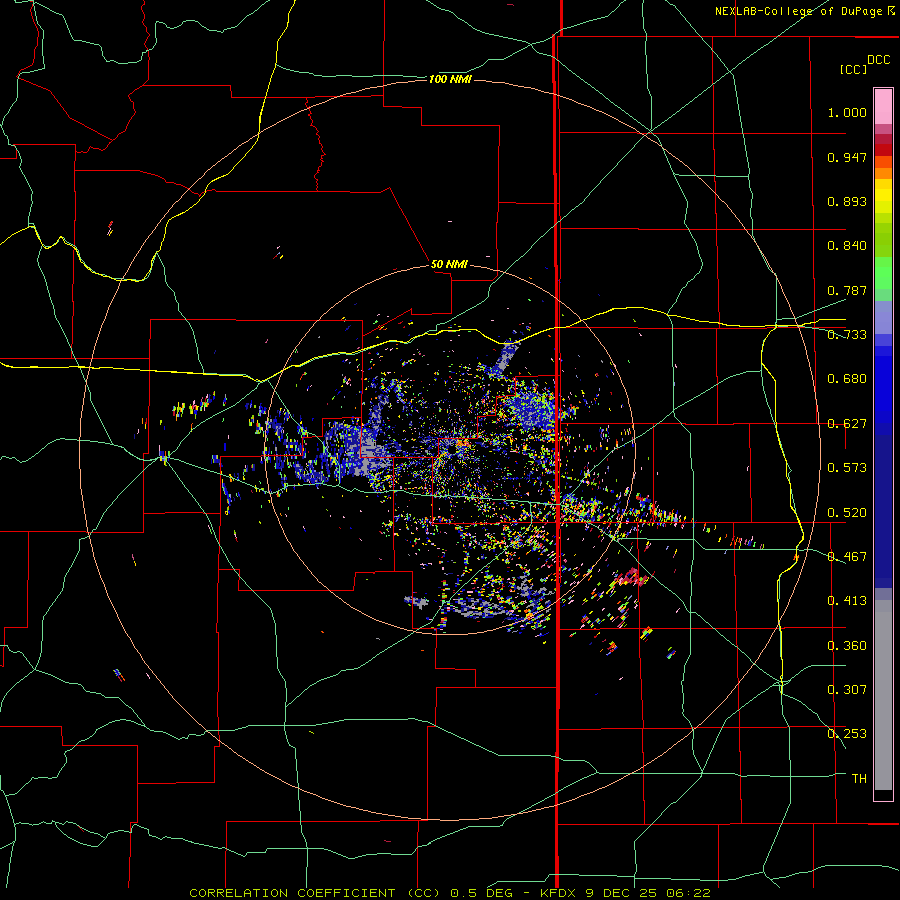Select the 0.787 legend value
Viewport: 900px width, 900px height.
pyautogui.click(x=847, y=290)
